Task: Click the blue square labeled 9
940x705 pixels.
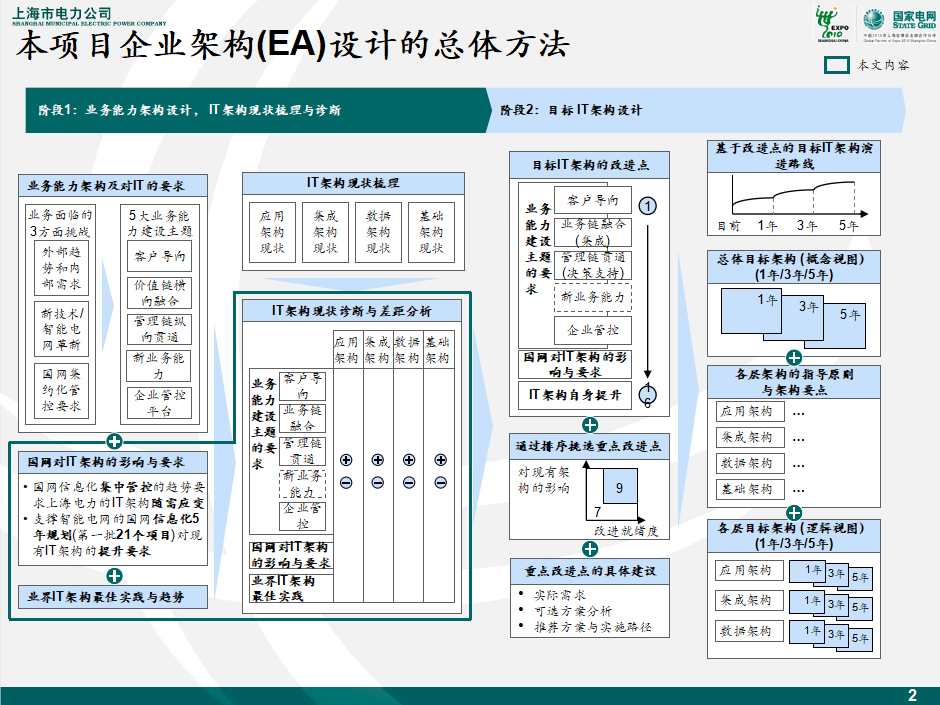Action: tap(620, 487)
